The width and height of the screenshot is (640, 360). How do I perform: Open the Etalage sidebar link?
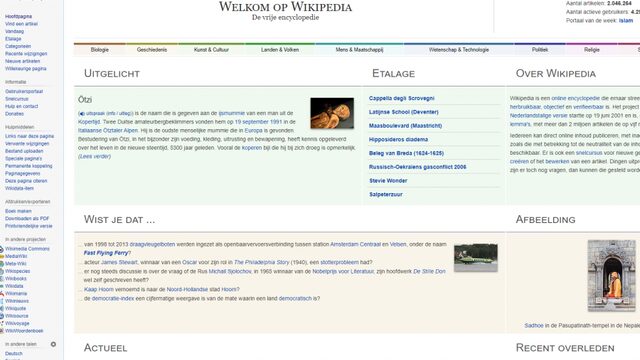click(x=13, y=39)
